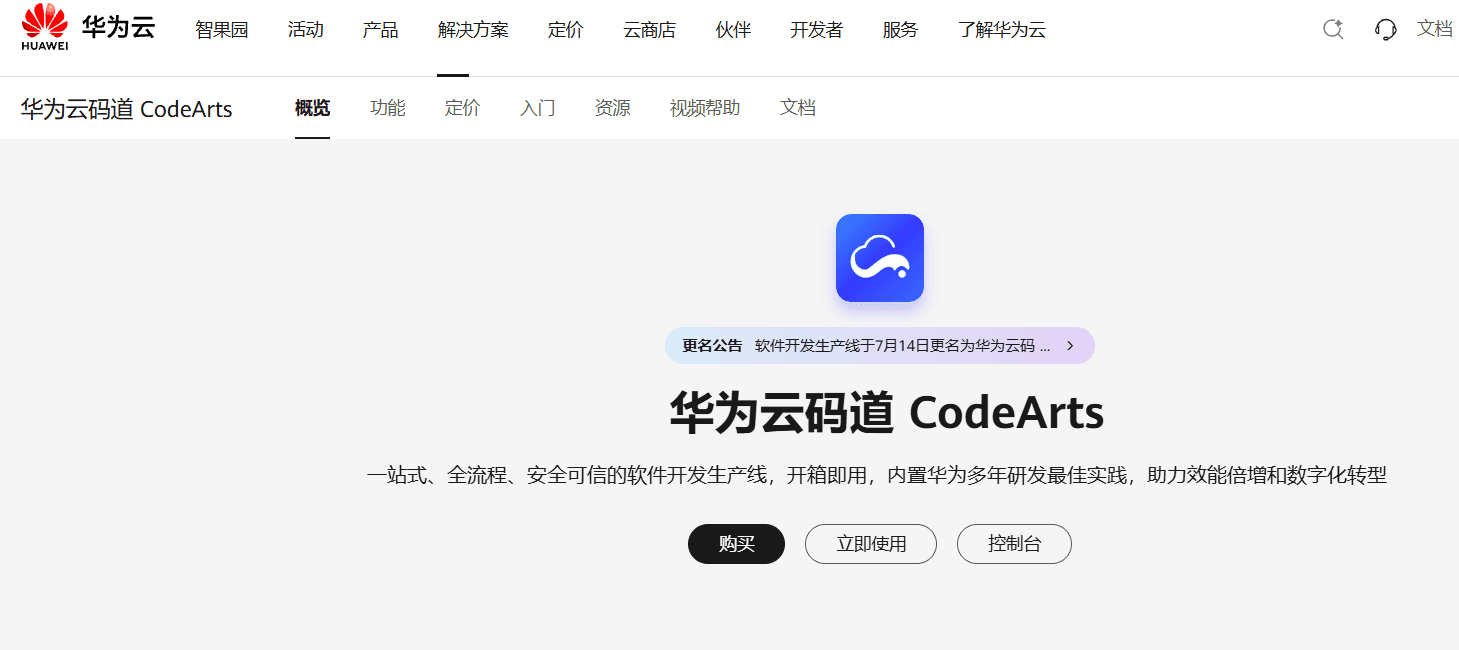
Task: Open the 了解华为云 menu
Action: [x=1002, y=30]
